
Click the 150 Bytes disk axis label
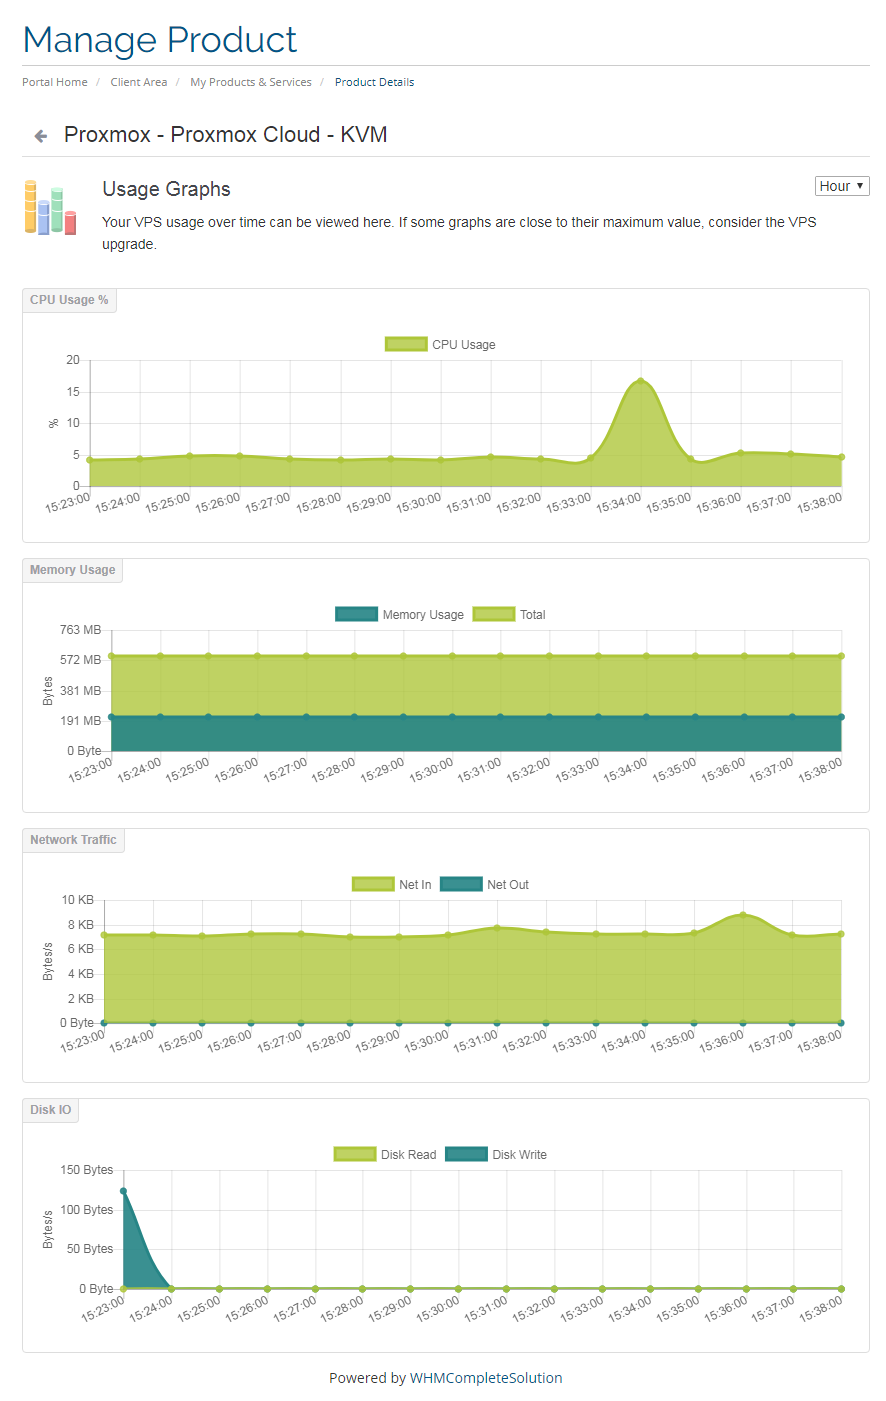point(87,1170)
